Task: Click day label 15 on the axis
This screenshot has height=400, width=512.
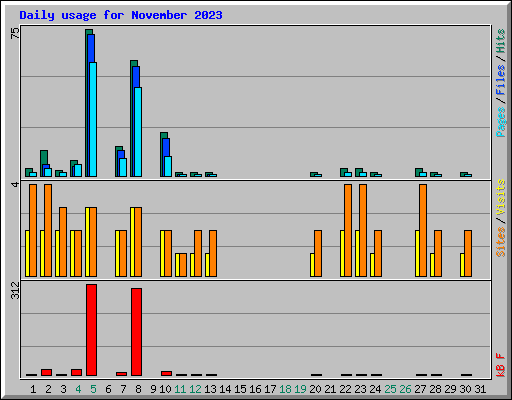Action: coord(240,389)
